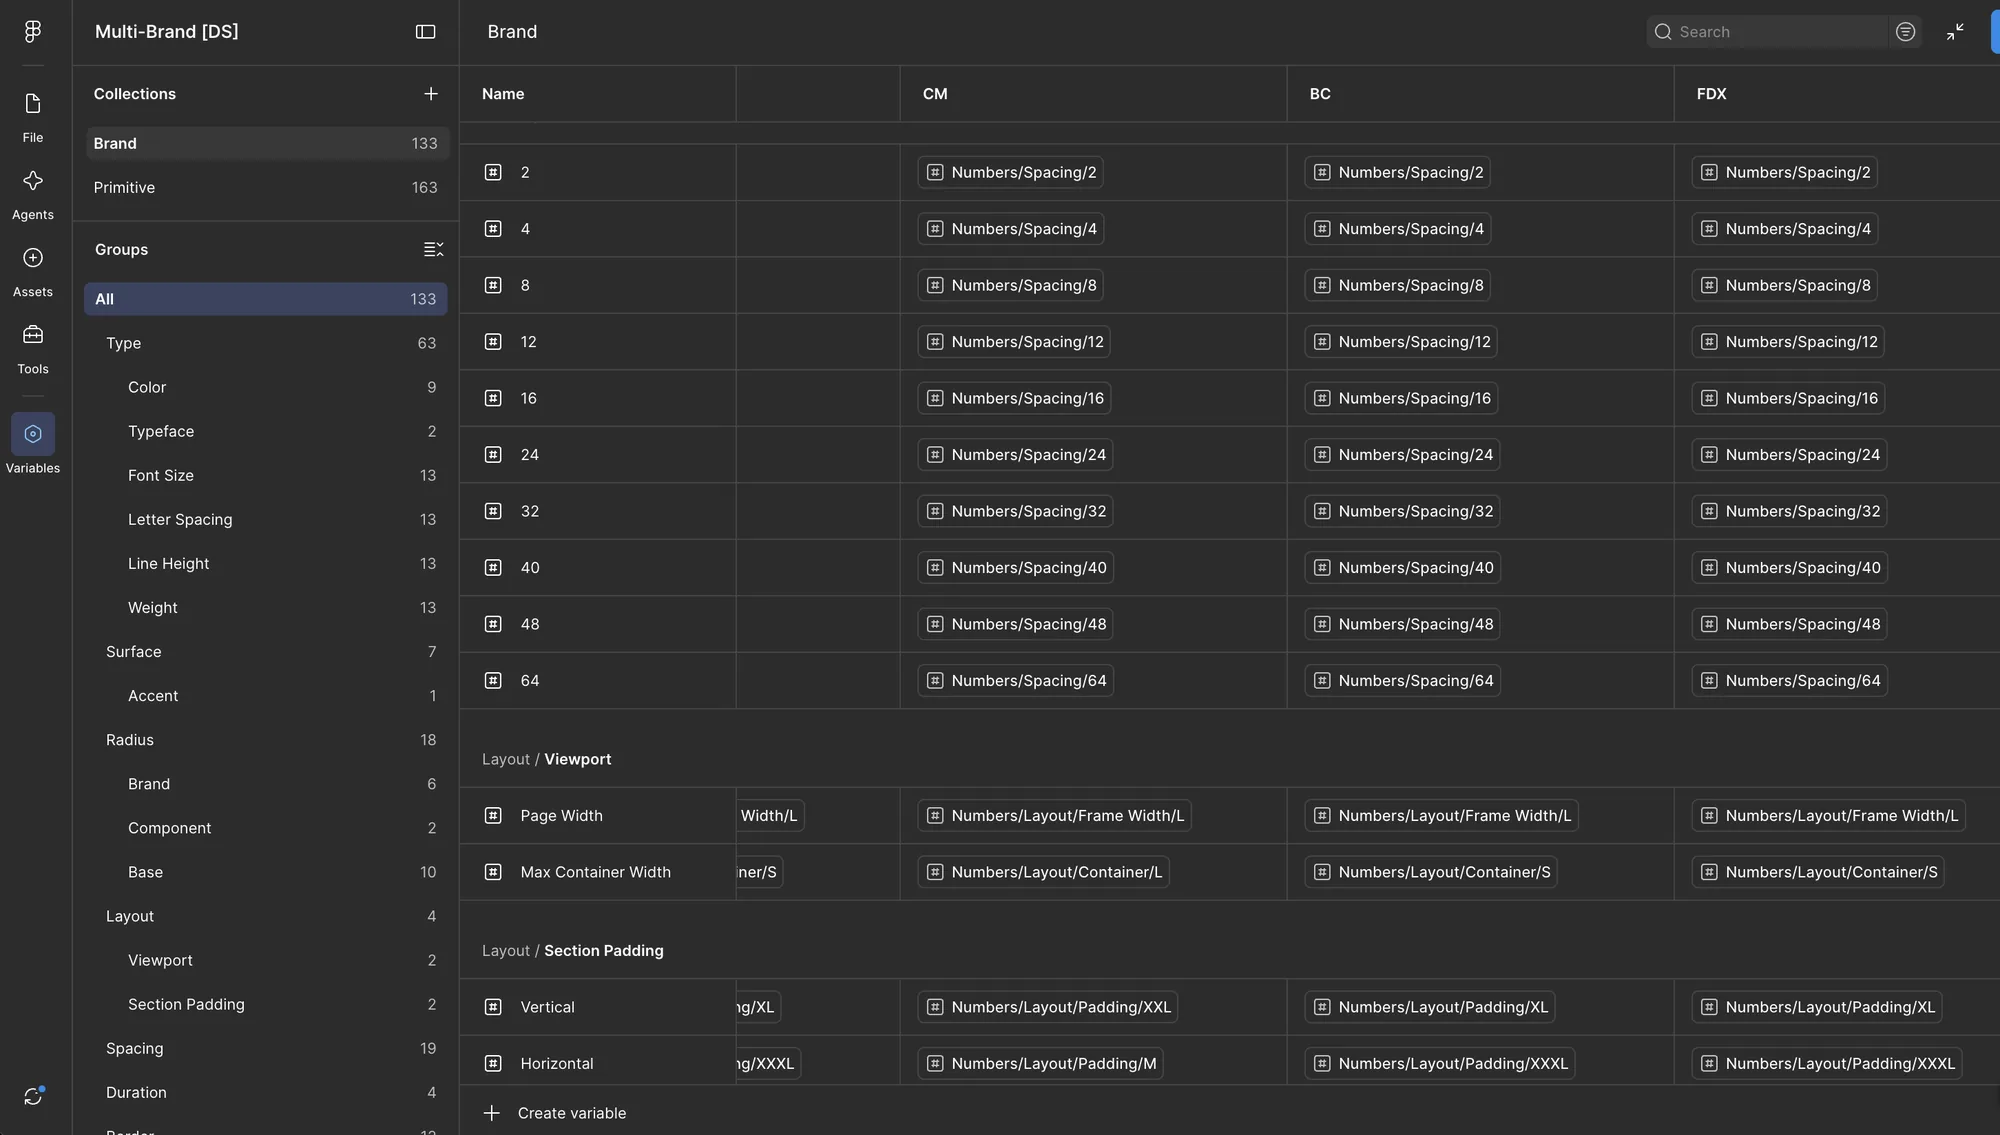Click BC value Numbers/Layout/Container/S
Screen dimensions: 2000x1135
pyautogui.click(x=1431, y=872)
